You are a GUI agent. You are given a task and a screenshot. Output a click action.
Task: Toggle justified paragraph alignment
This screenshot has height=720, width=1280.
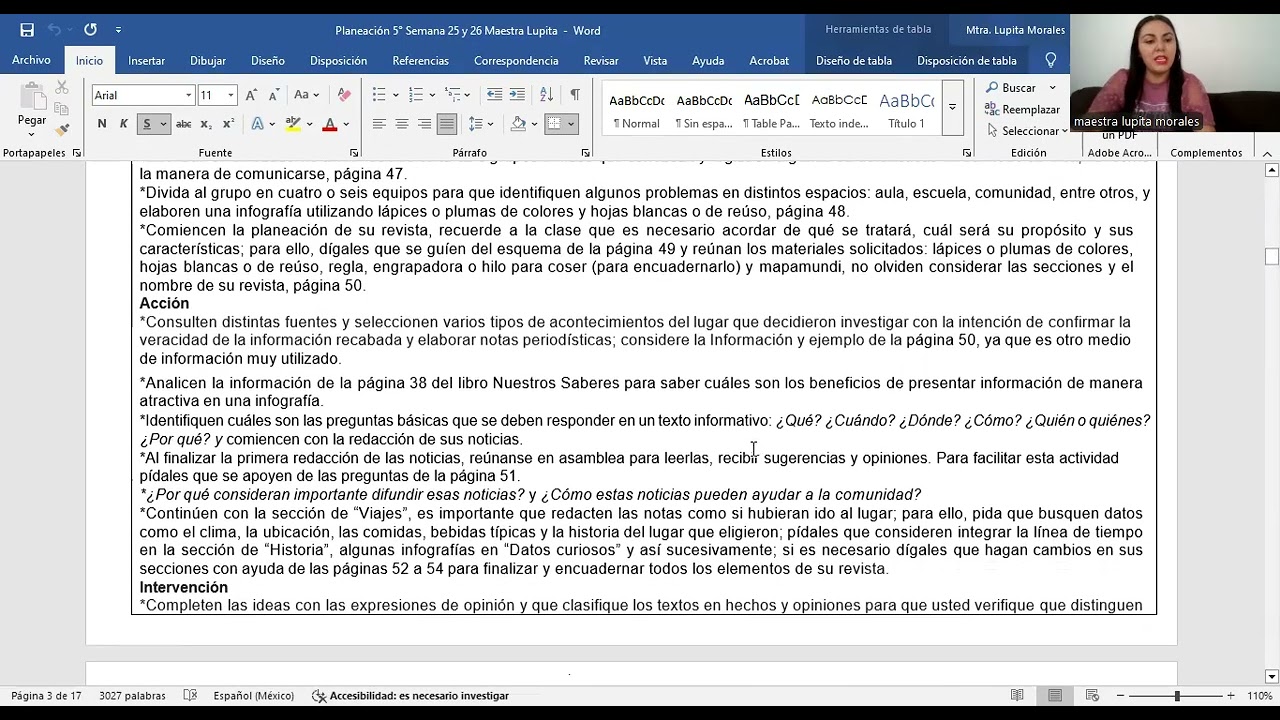(446, 124)
